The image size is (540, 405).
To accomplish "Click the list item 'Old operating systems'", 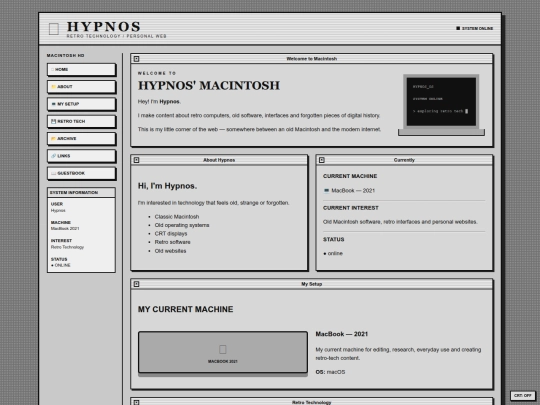I will point(182,225).
